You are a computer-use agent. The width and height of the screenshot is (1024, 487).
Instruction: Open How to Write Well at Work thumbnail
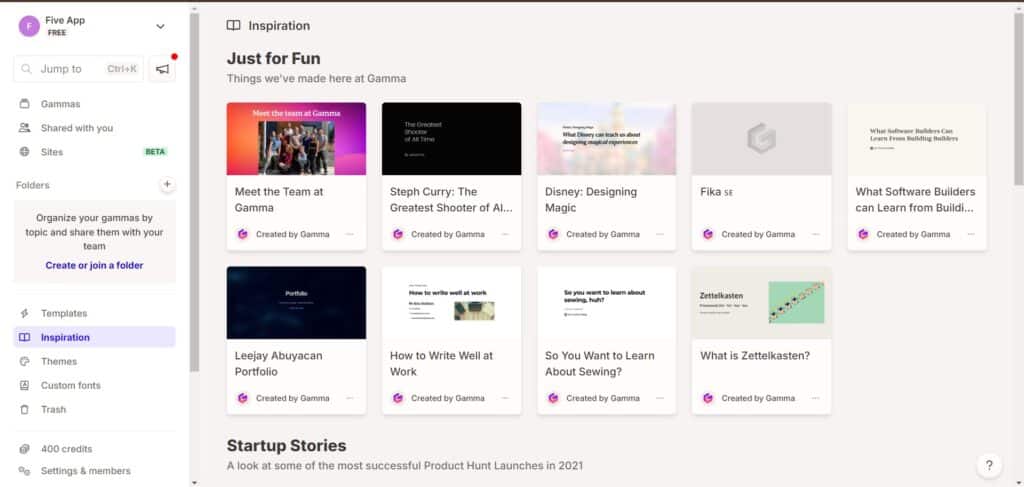click(x=451, y=302)
